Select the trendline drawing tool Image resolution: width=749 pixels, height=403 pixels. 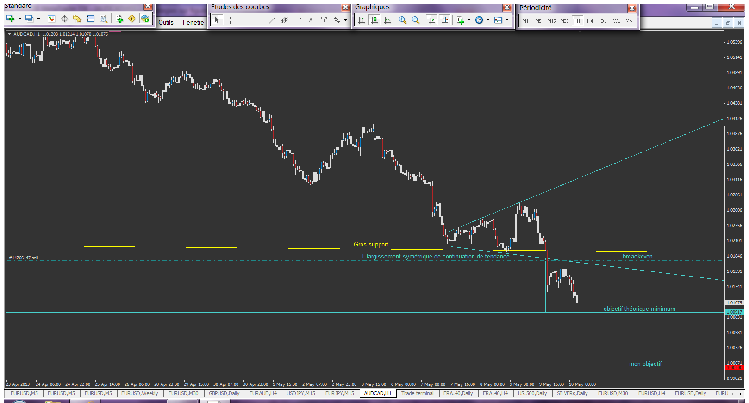tap(272, 20)
